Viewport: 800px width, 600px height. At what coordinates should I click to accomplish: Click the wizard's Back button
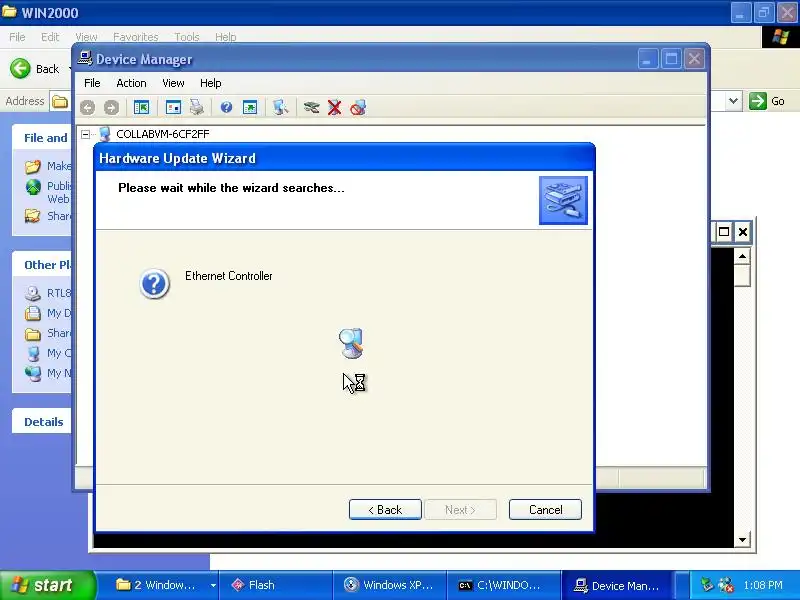385,510
